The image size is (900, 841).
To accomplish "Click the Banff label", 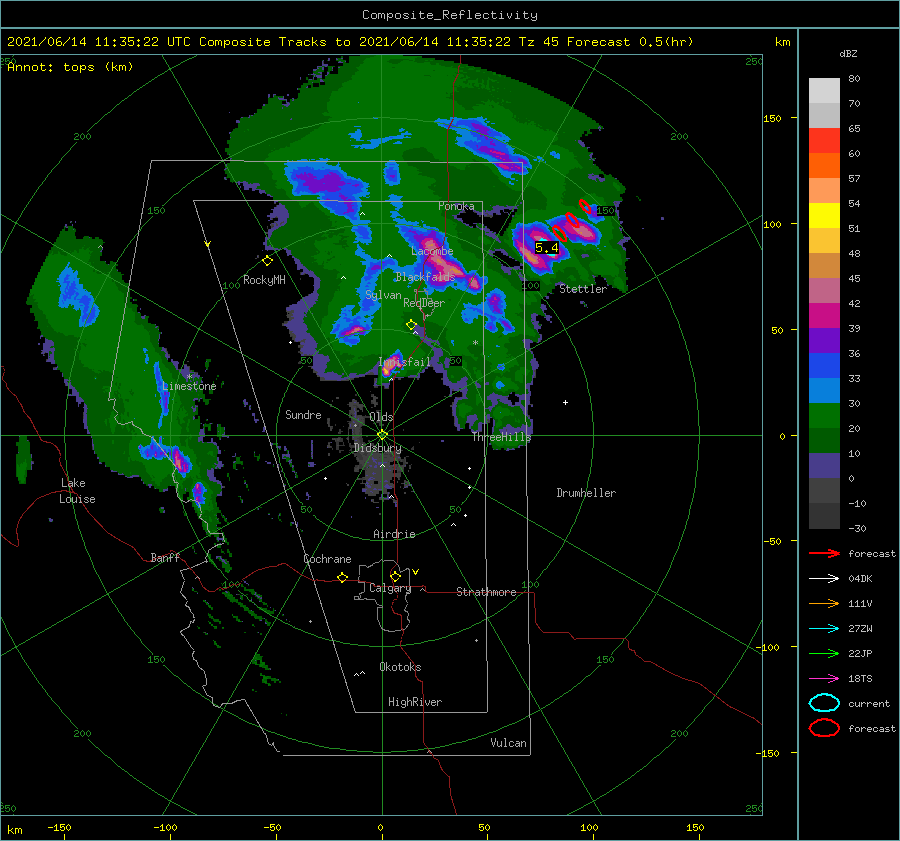I will (165, 557).
